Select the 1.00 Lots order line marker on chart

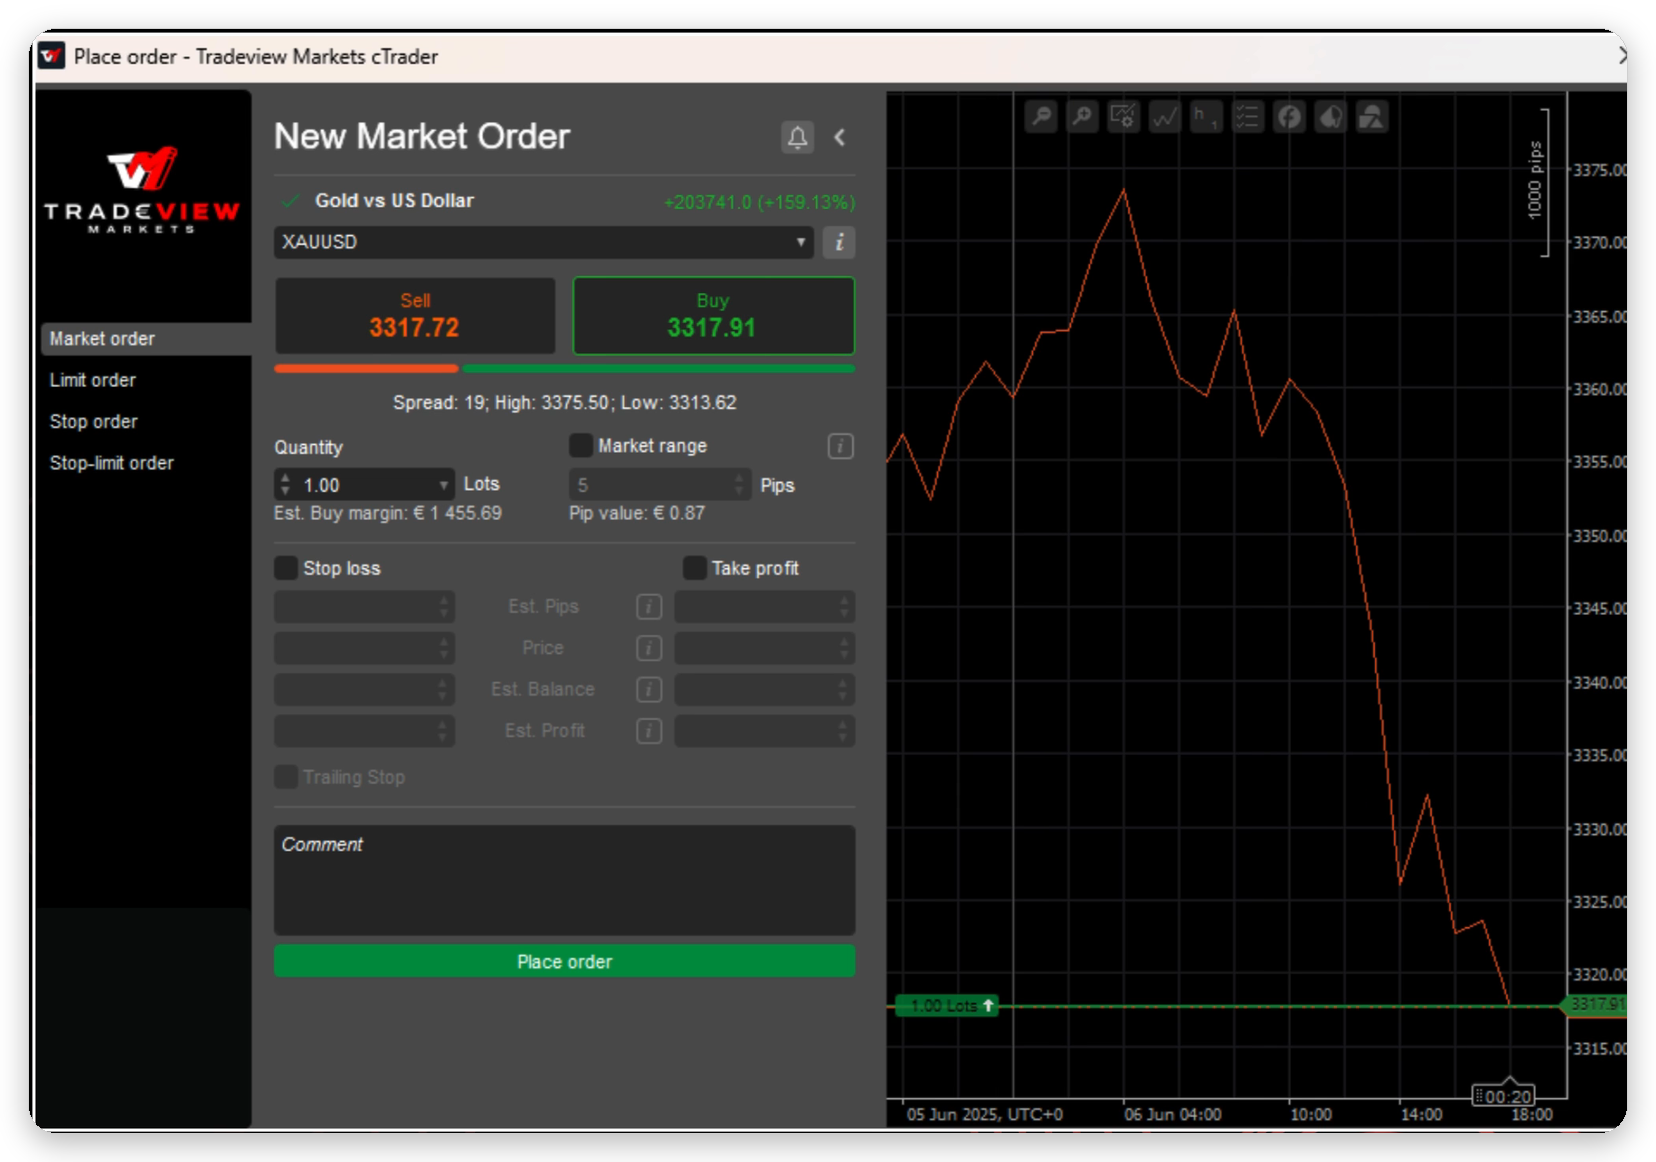point(946,1006)
